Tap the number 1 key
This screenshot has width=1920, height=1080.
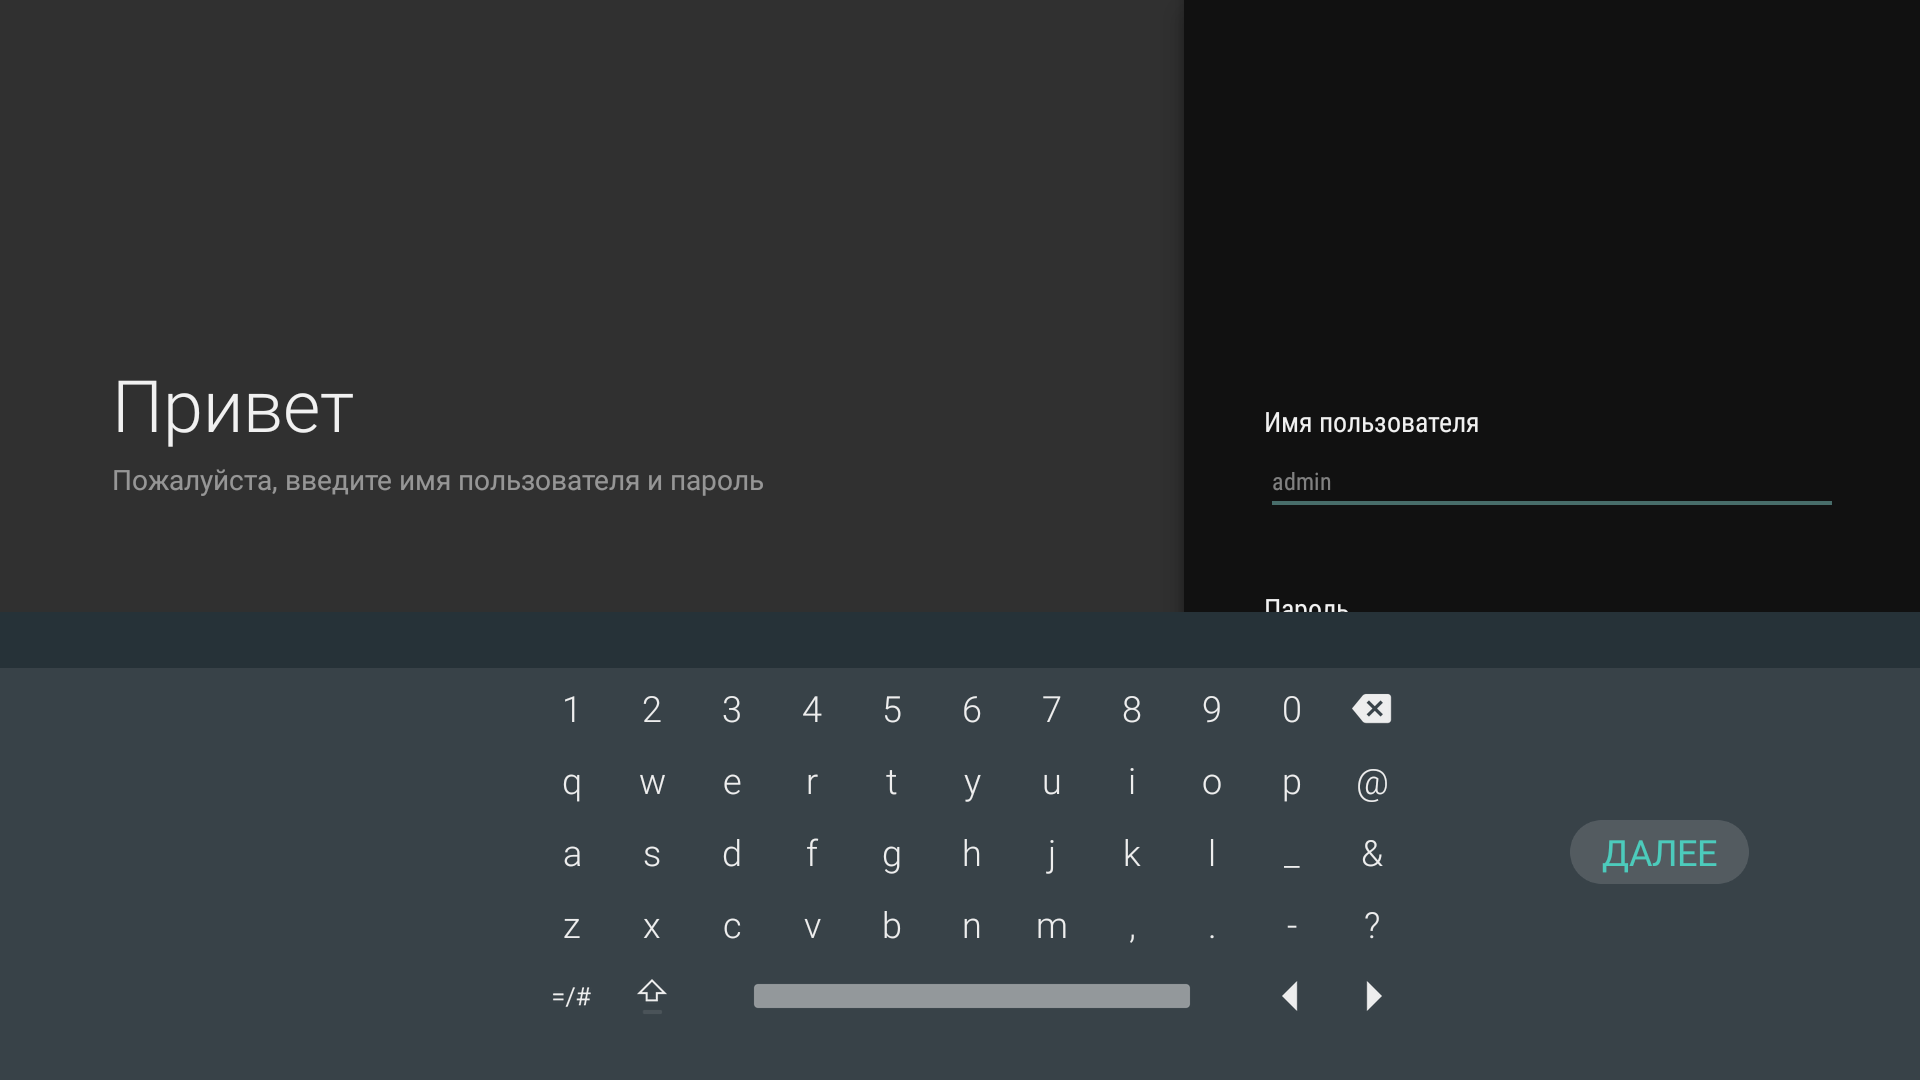coord(571,710)
